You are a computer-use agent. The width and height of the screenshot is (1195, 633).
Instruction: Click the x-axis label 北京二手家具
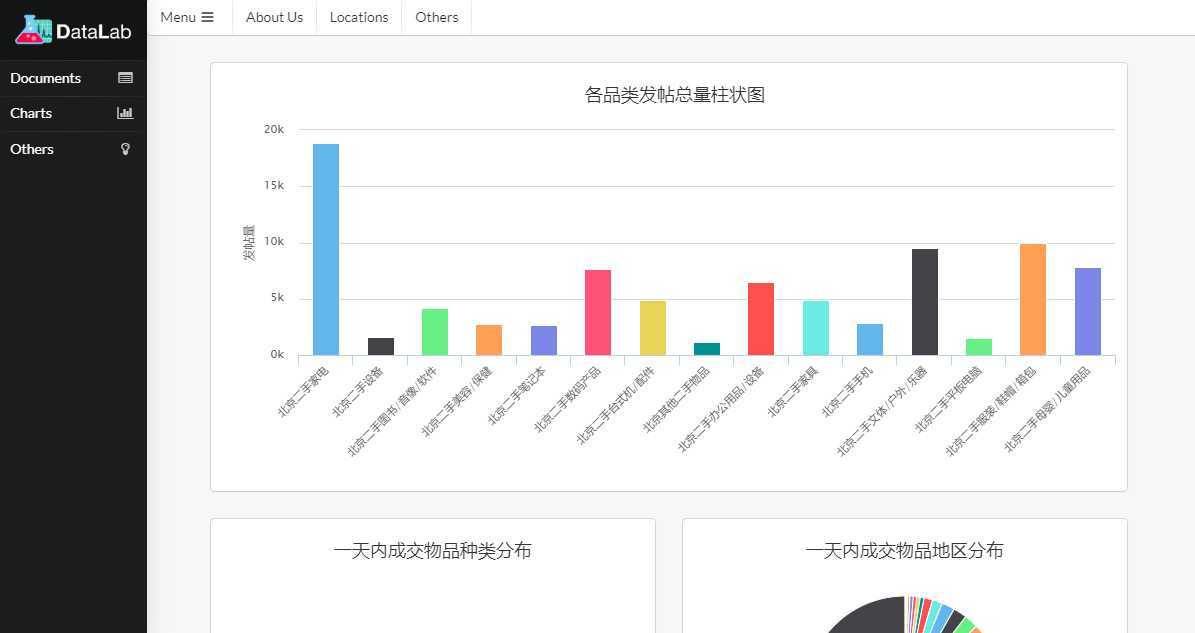(x=793, y=392)
